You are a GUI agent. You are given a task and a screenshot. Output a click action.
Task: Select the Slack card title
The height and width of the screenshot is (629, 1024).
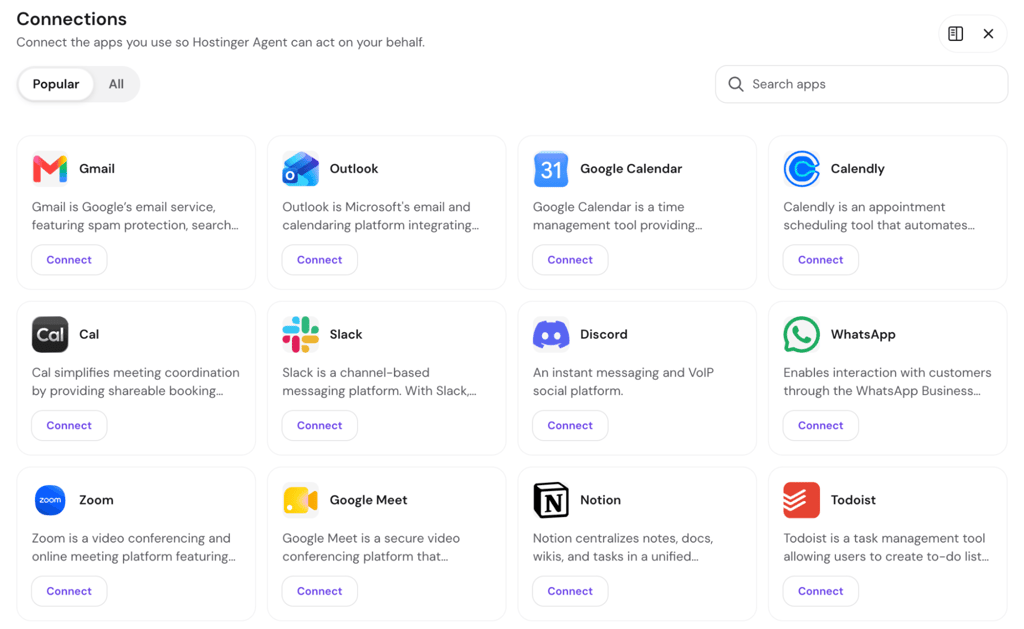coord(345,334)
